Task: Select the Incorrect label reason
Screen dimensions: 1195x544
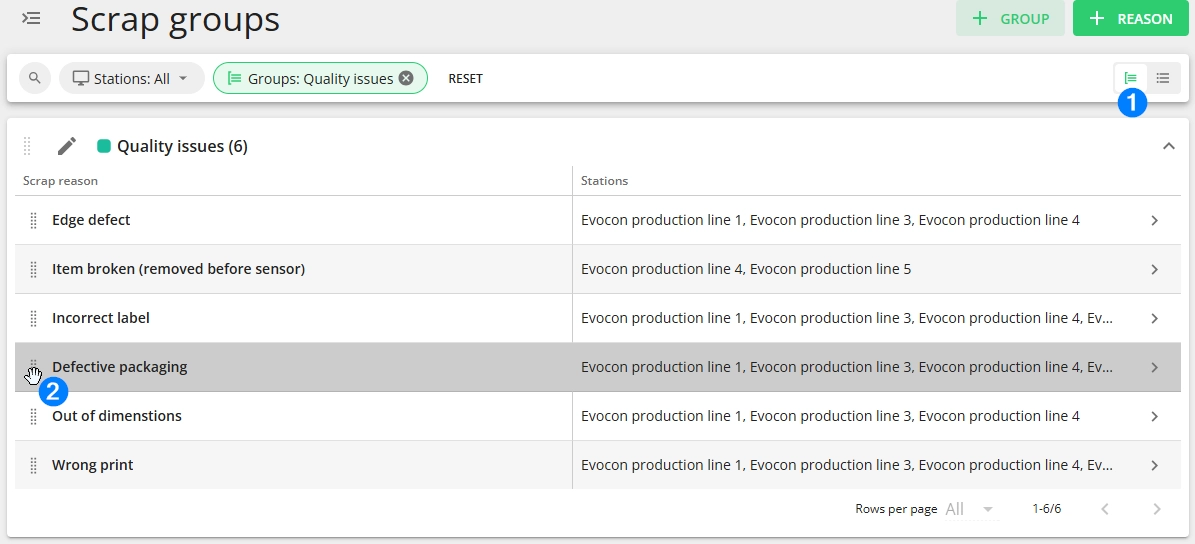Action: pyautogui.click(x=101, y=318)
